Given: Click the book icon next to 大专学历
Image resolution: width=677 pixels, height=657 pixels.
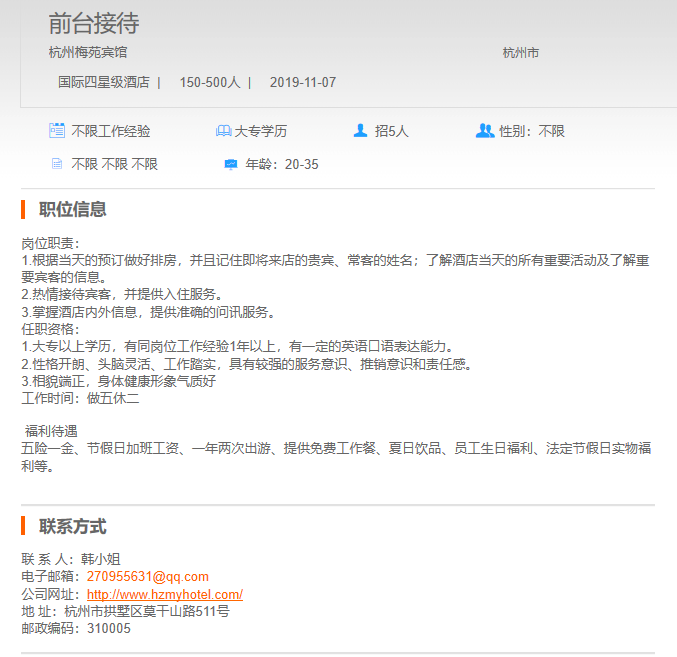Looking at the screenshot, I should (x=223, y=131).
